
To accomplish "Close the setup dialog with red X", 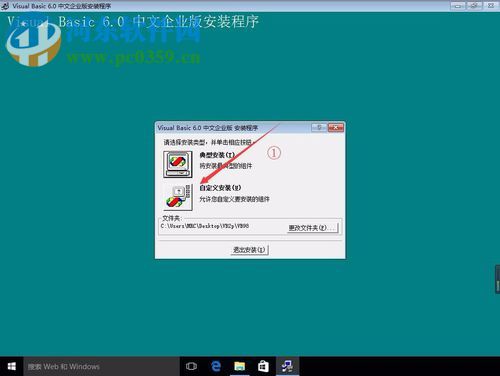I will (x=336, y=127).
